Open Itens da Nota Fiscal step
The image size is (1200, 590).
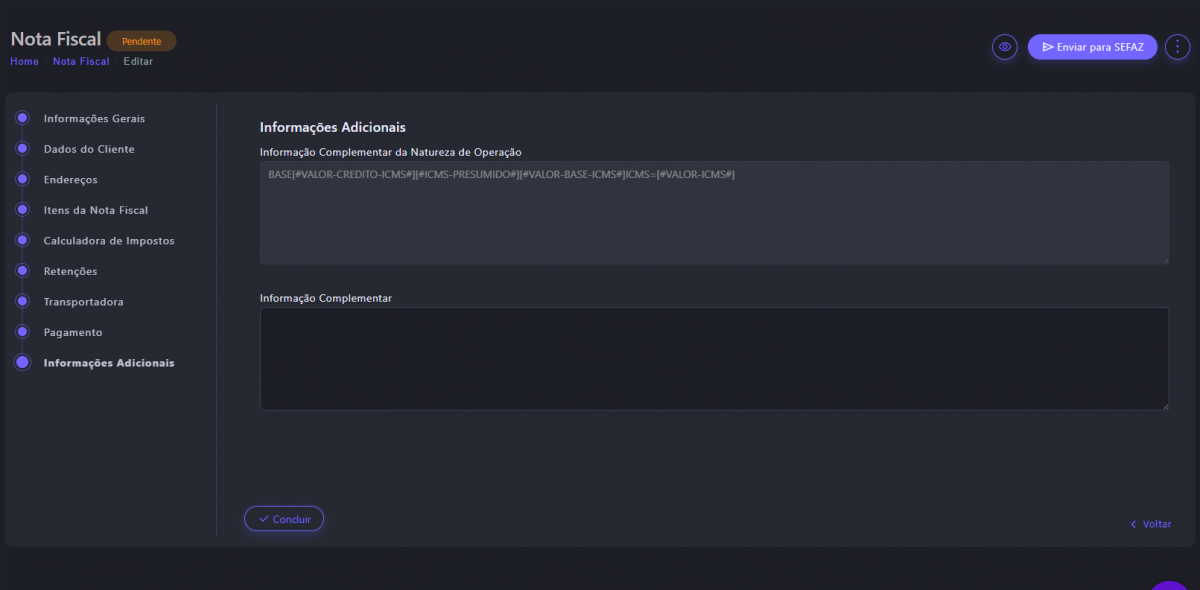pyautogui.click(x=95, y=210)
